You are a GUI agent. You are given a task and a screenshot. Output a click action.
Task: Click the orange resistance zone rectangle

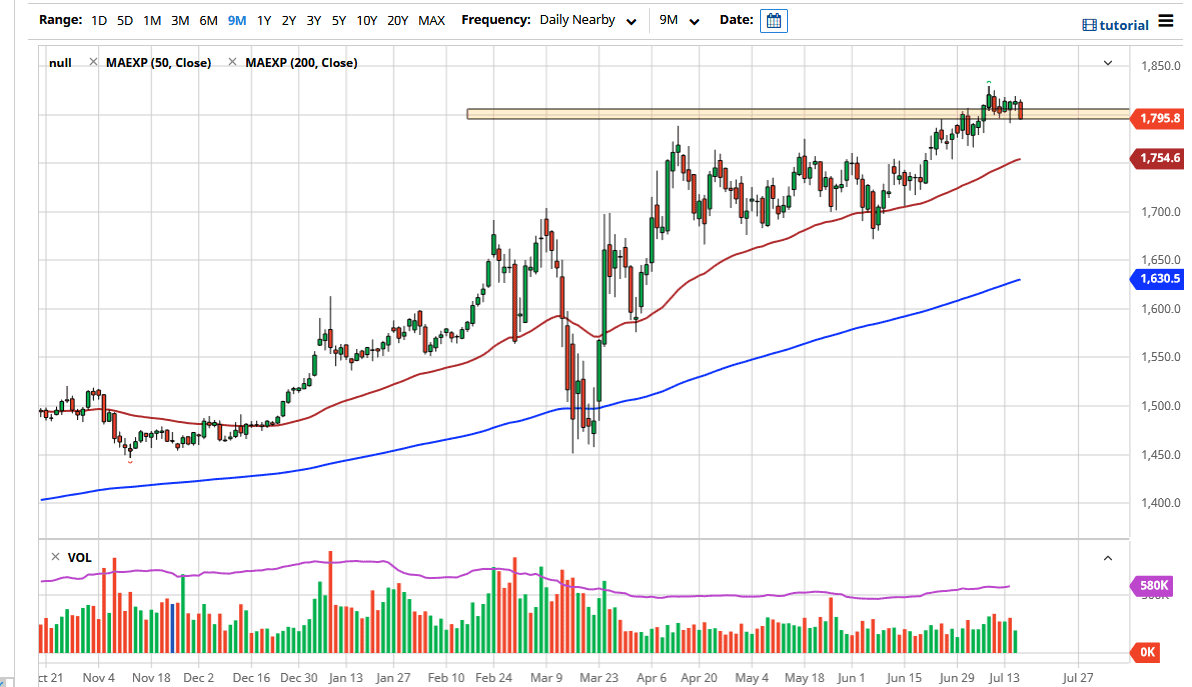700,114
